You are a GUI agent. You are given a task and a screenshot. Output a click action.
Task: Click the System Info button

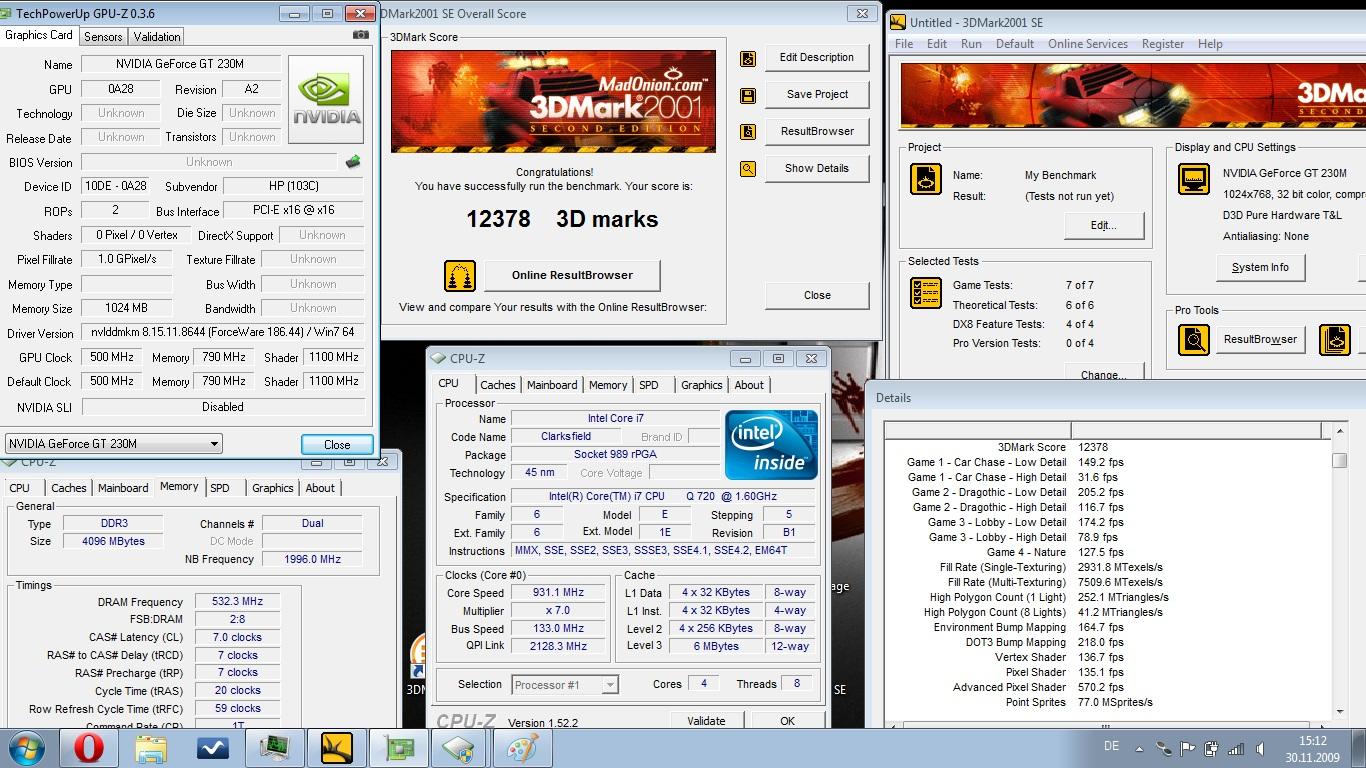pyautogui.click(x=1260, y=268)
